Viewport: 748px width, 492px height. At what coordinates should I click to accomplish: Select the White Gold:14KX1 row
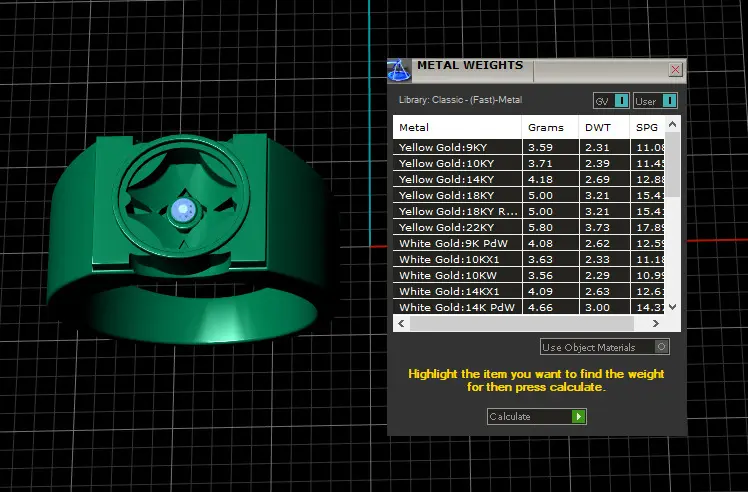pos(529,291)
